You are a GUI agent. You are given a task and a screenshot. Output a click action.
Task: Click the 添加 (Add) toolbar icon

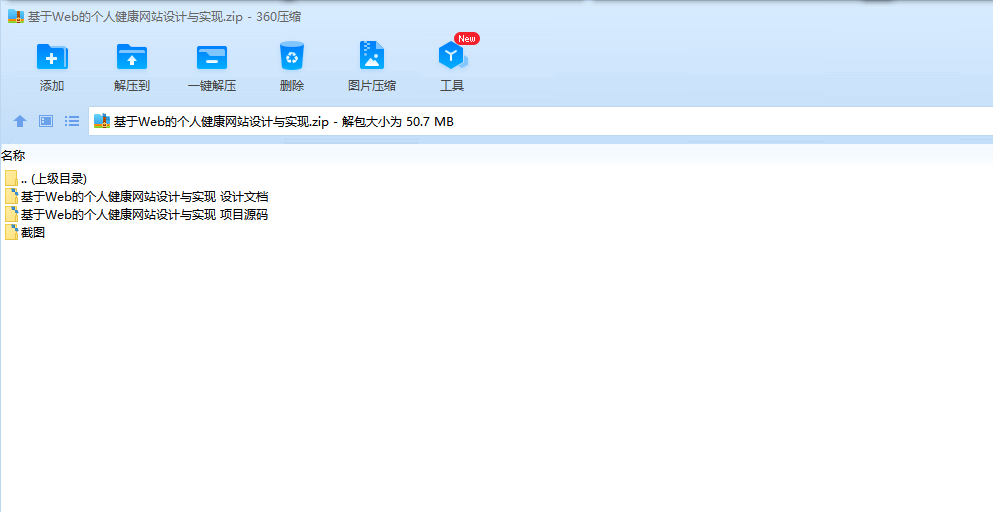tap(52, 57)
